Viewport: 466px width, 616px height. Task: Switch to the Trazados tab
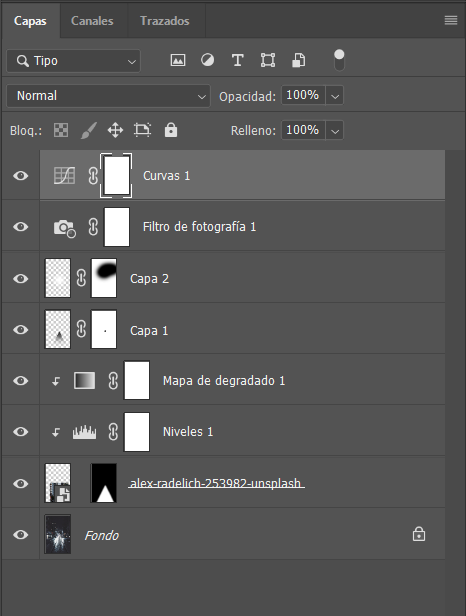[x=165, y=21]
